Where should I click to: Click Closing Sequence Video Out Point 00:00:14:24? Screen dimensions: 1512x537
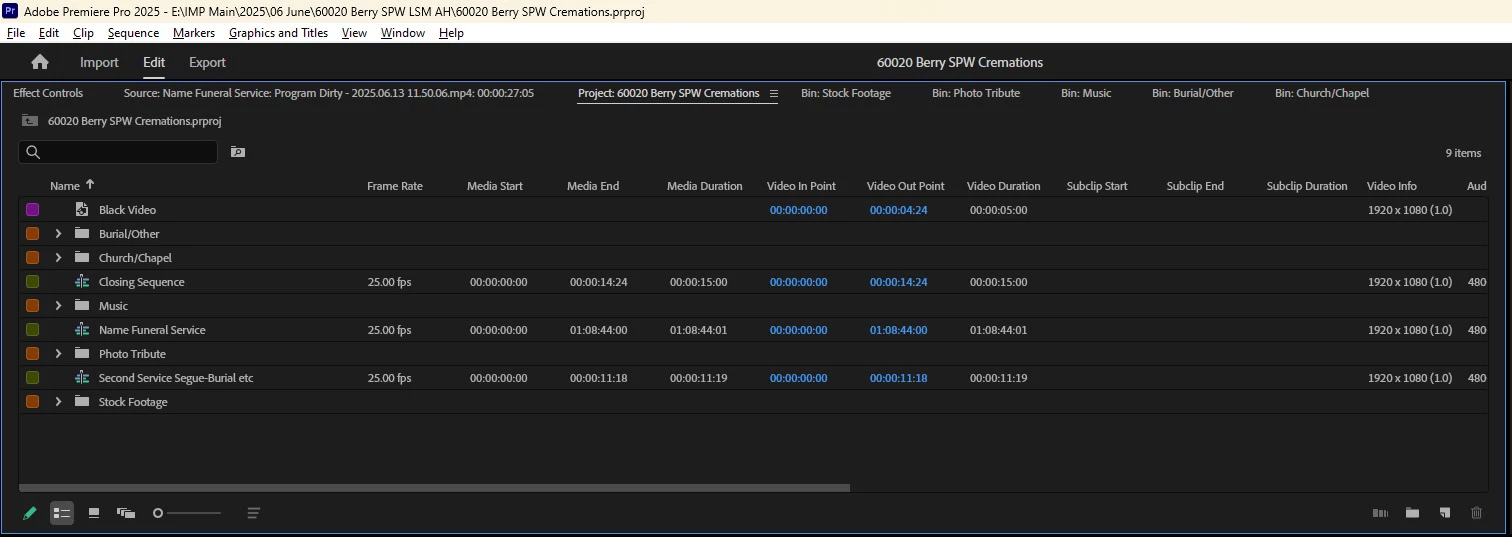[898, 282]
